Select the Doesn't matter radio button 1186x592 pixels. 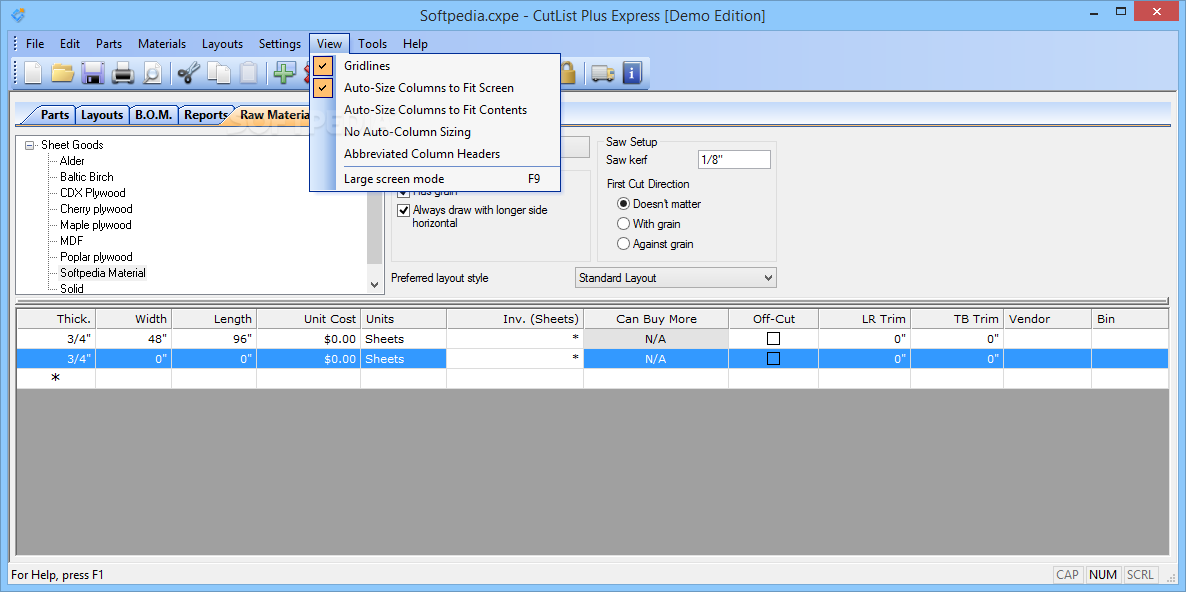click(624, 203)
